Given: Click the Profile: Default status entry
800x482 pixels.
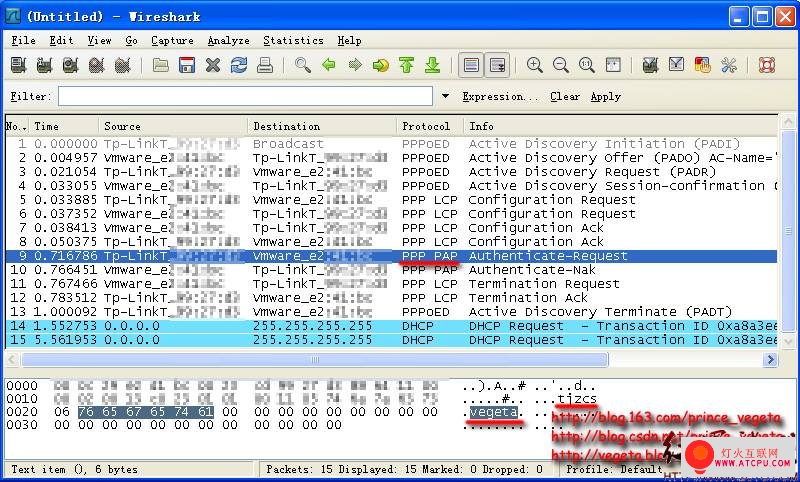Looking at the screenshot, I should click(614, 469).
